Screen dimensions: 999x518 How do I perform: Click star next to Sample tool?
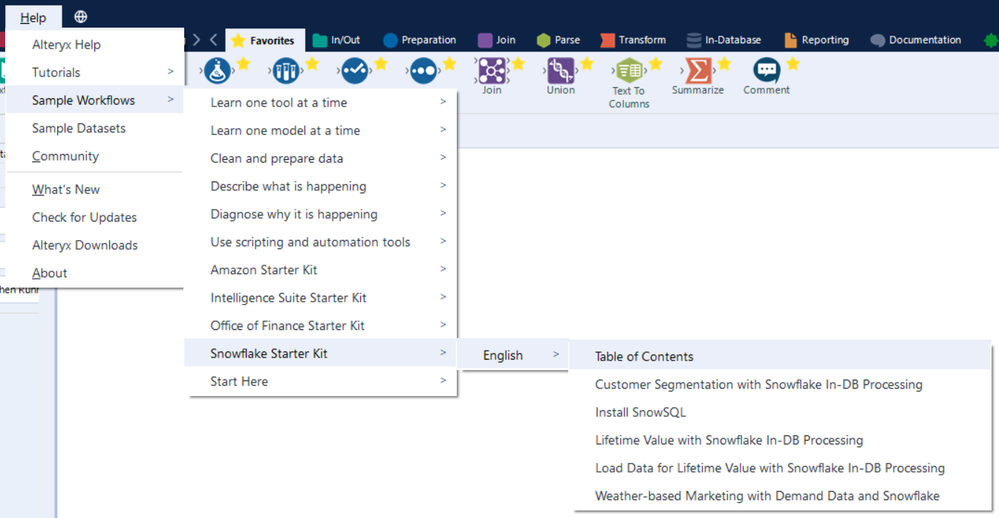coord(312,64)
